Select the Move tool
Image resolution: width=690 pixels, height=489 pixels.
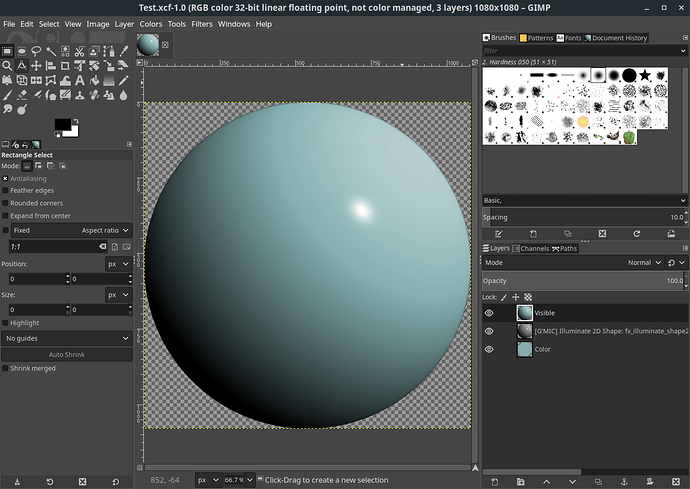[x=37, y=65]
